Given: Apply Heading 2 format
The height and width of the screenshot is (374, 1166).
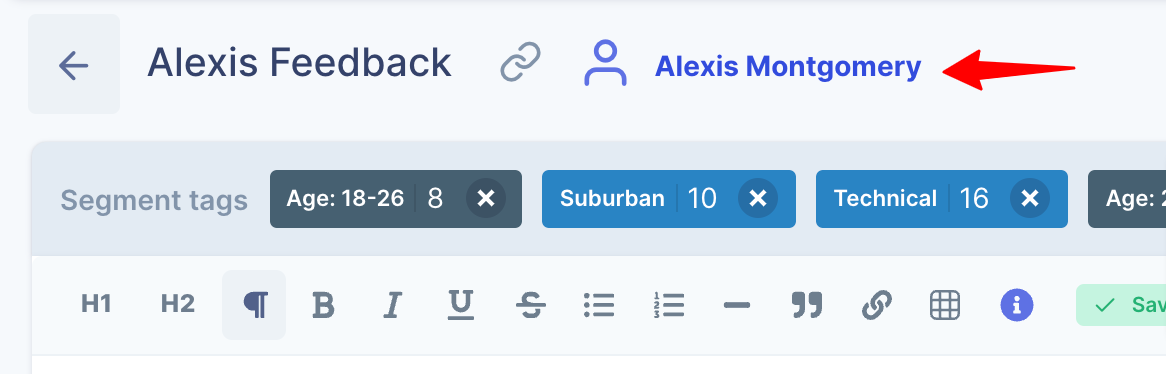Looking at the screenshot, I should pos(178,304).
